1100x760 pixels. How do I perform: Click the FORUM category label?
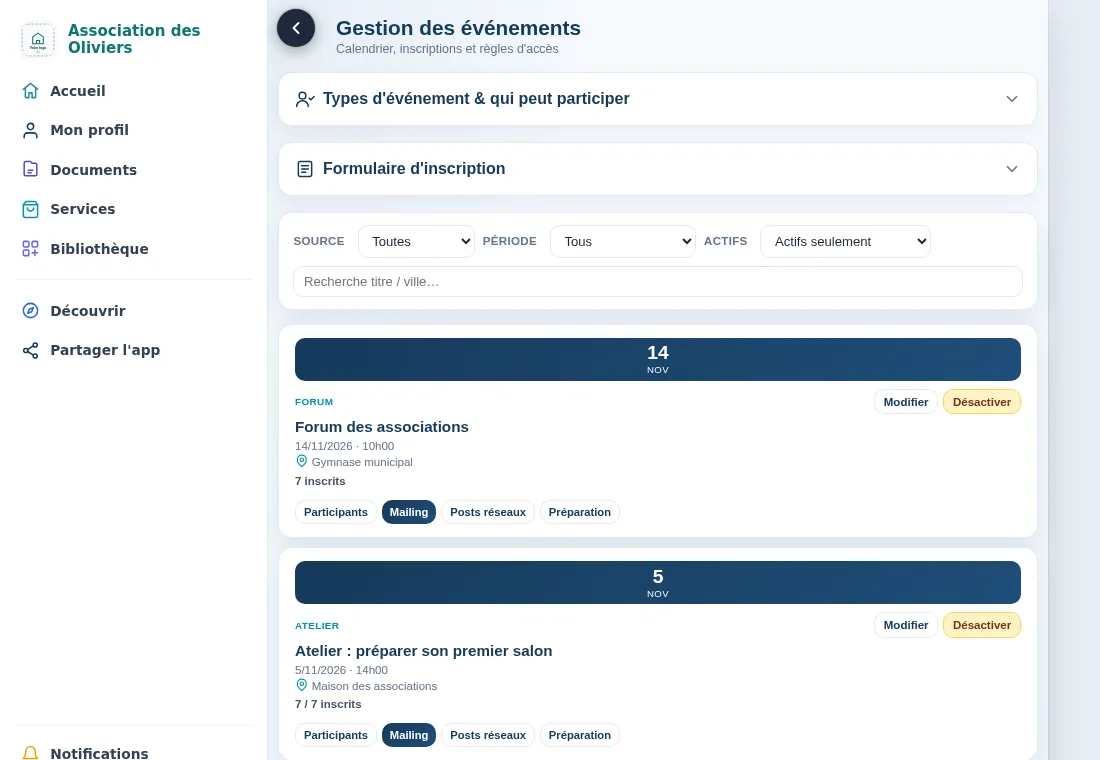(x=314, y=402)
